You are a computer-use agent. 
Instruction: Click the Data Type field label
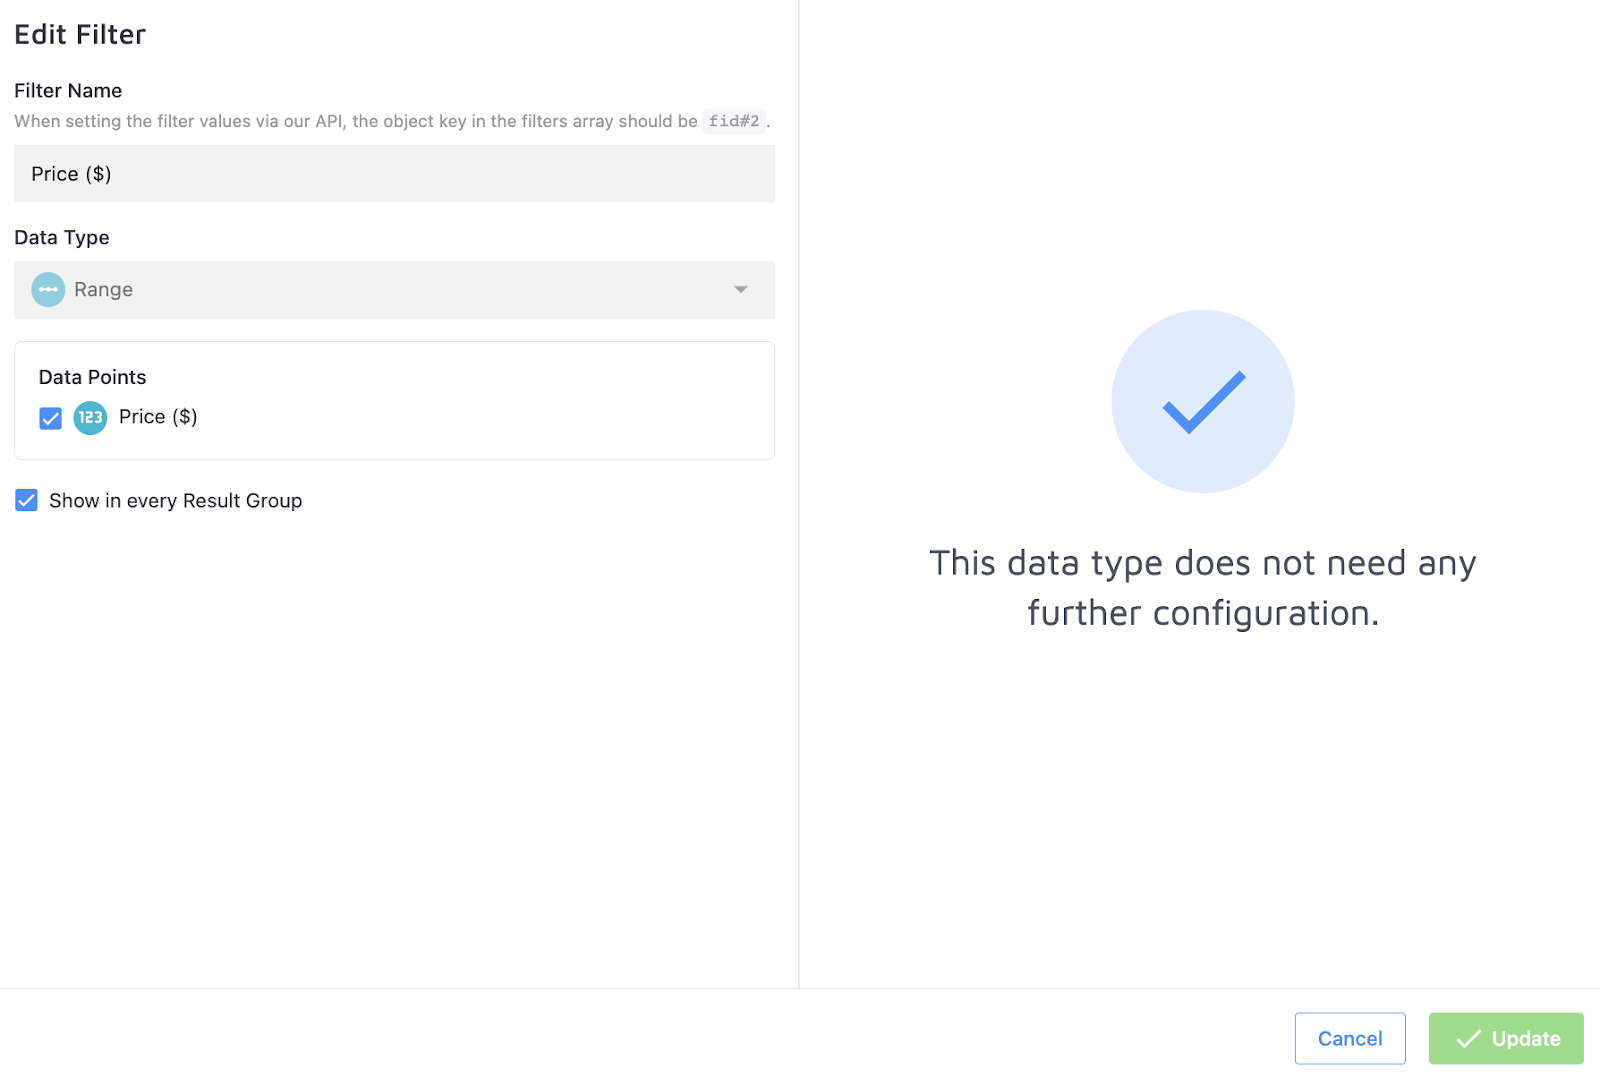coord(62,238)
